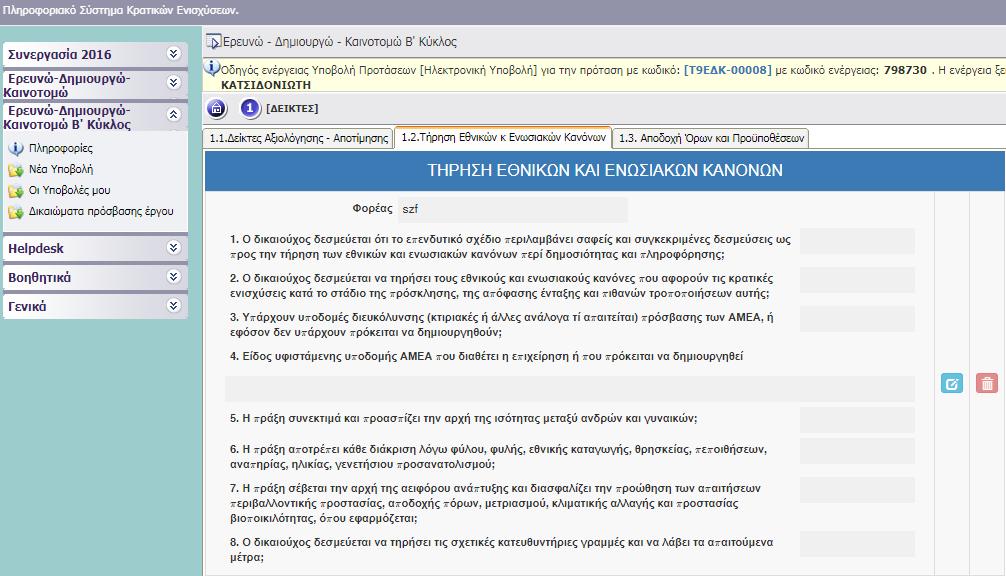1006x576 pixels.
Task: Click the answer field for question 6 on discrimination
Action: pyautogui.click(x=857, y=451)
